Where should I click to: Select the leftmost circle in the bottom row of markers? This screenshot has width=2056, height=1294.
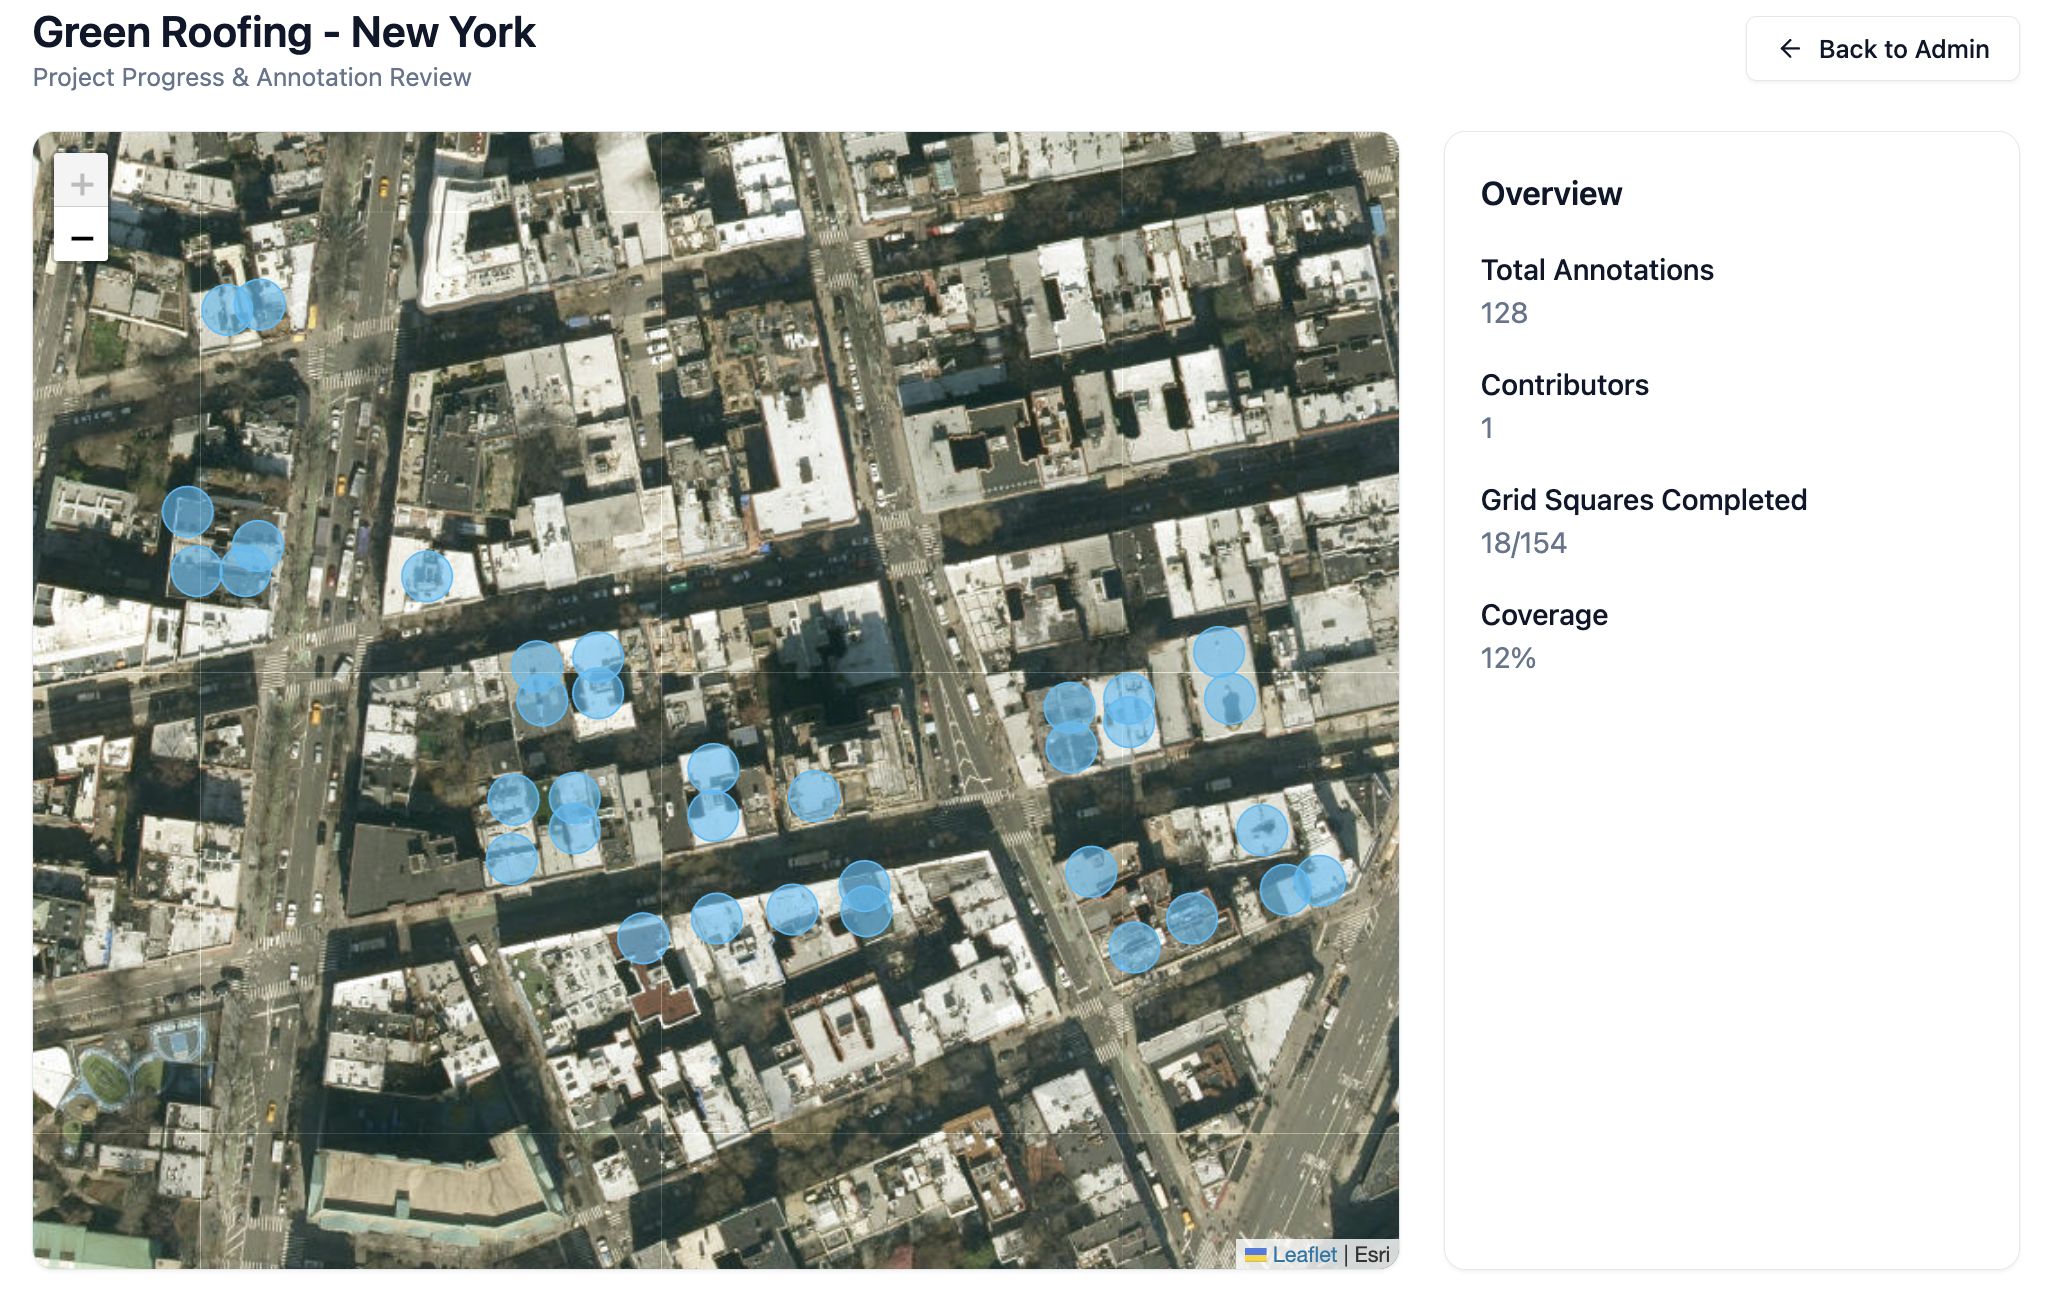(x=643, y=938)
